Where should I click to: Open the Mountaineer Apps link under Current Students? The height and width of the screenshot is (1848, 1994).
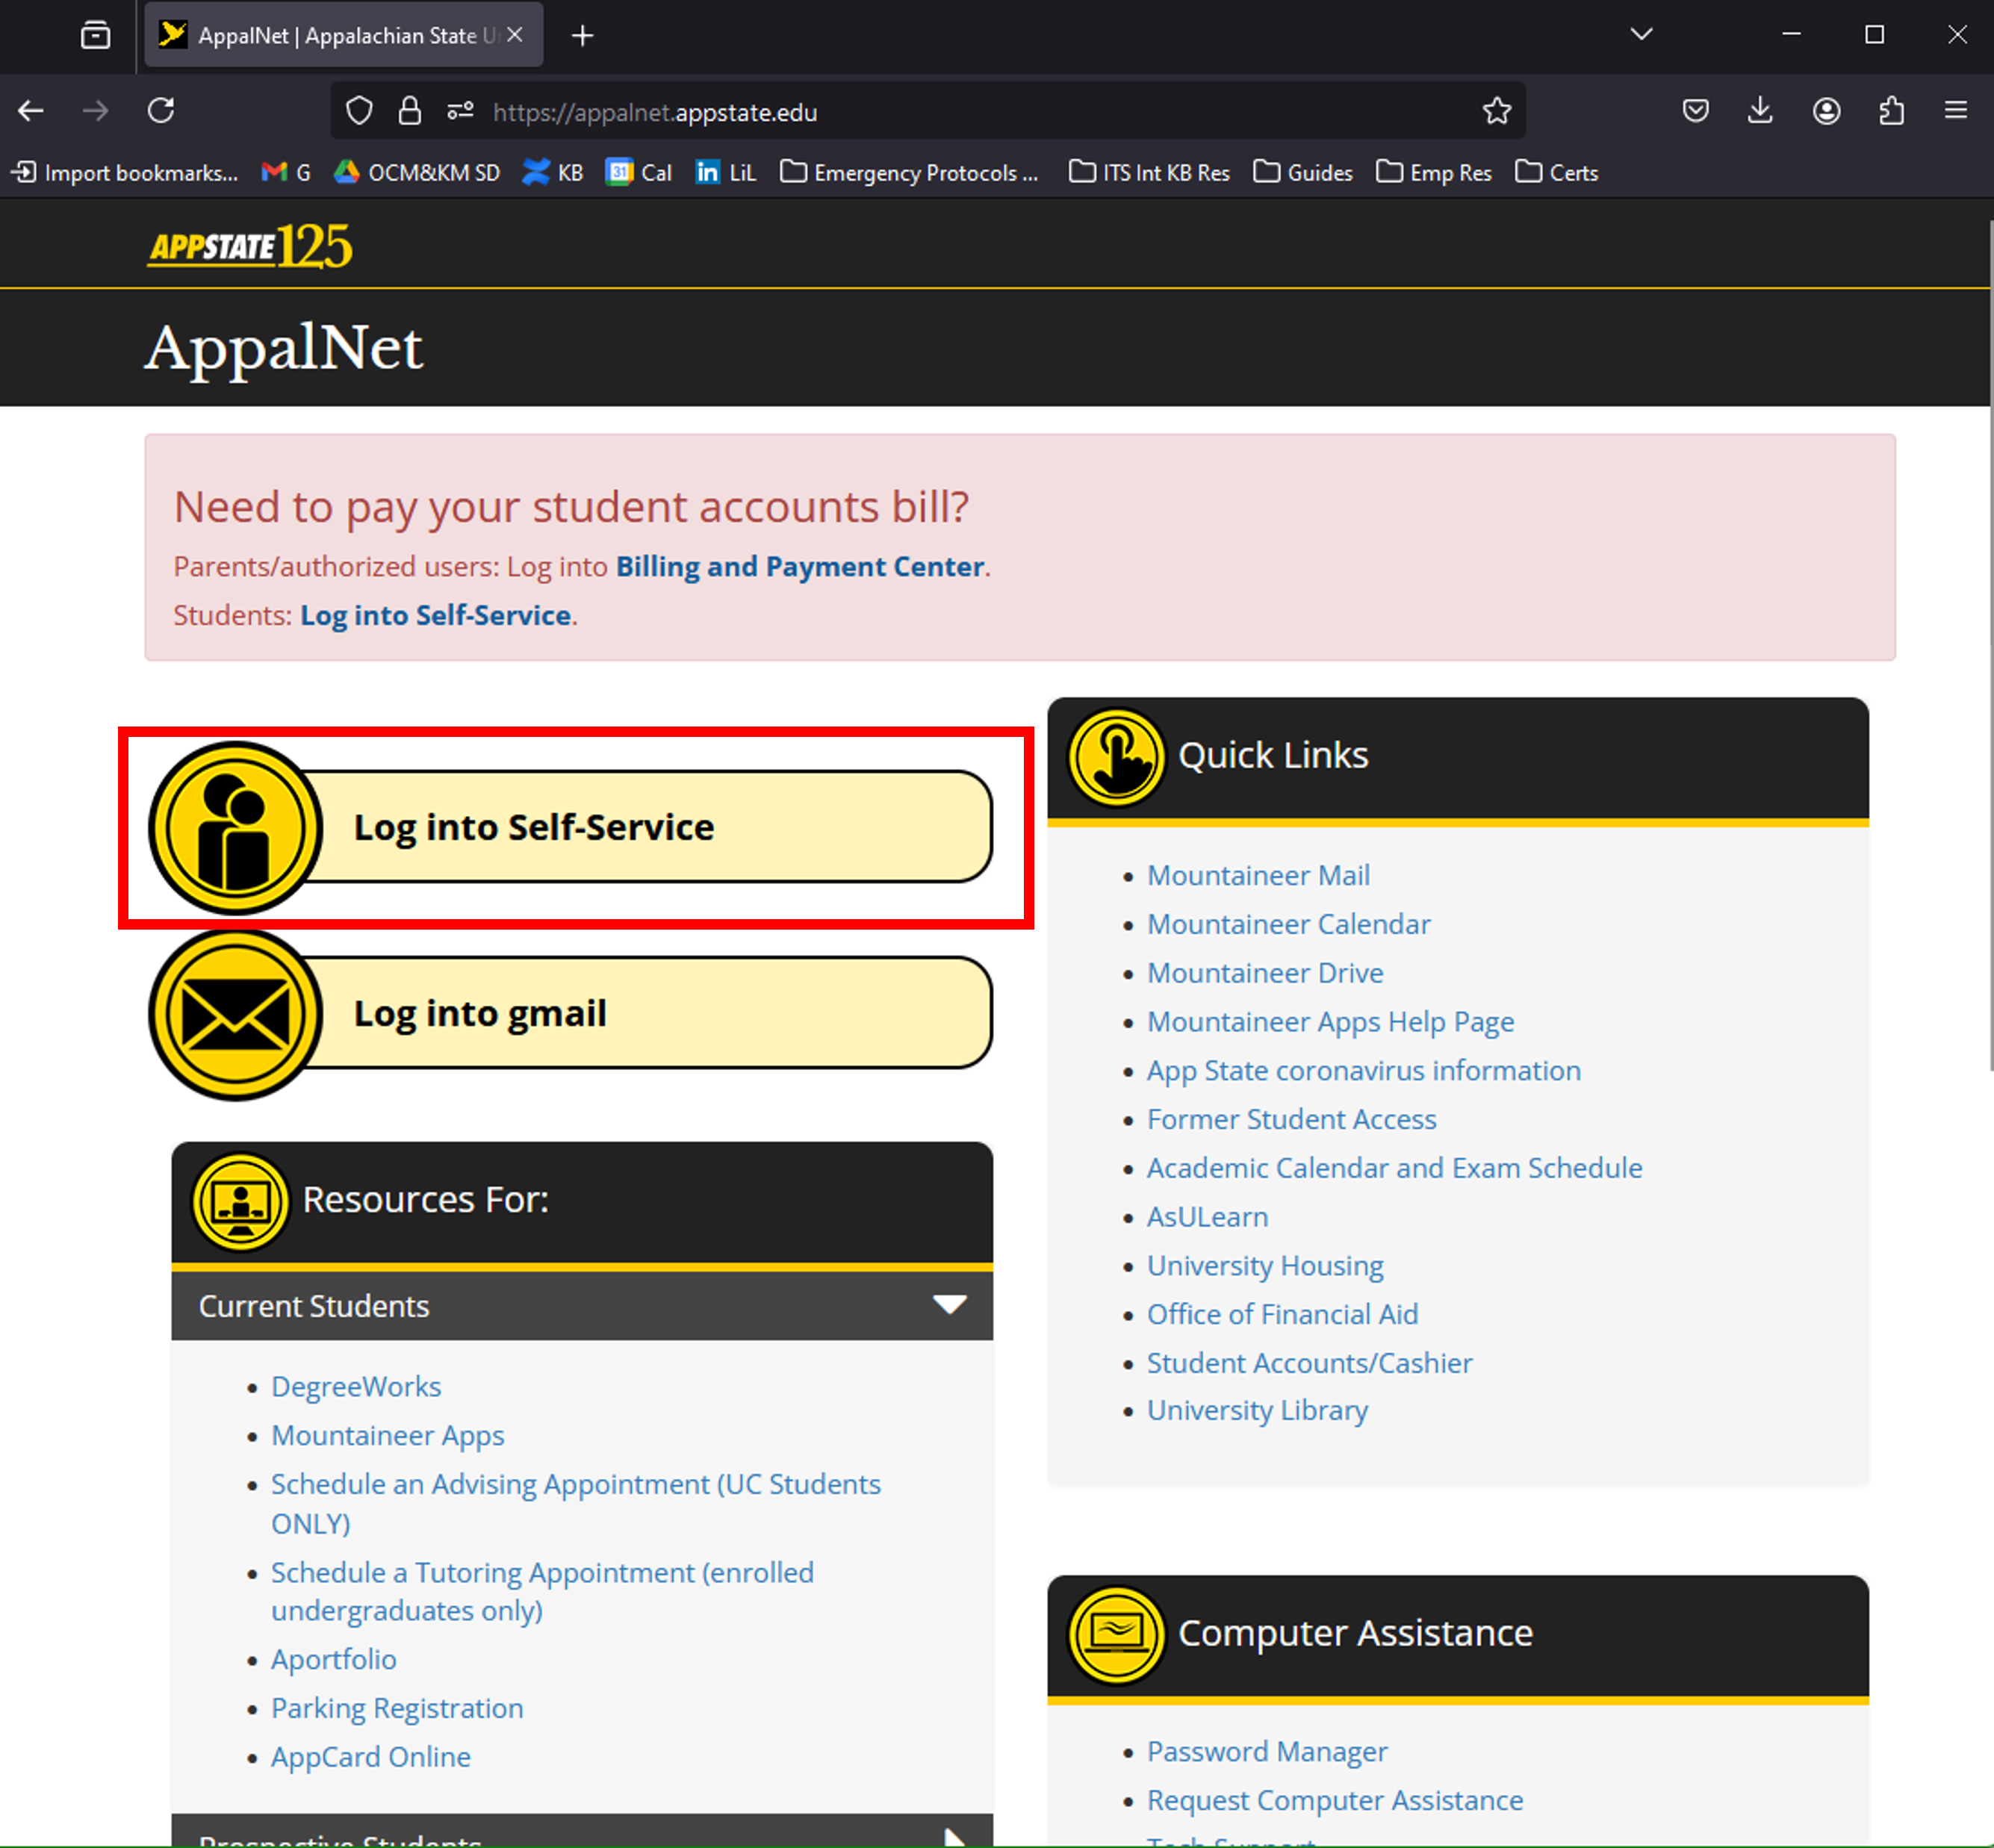click(x=388, y=1436)
